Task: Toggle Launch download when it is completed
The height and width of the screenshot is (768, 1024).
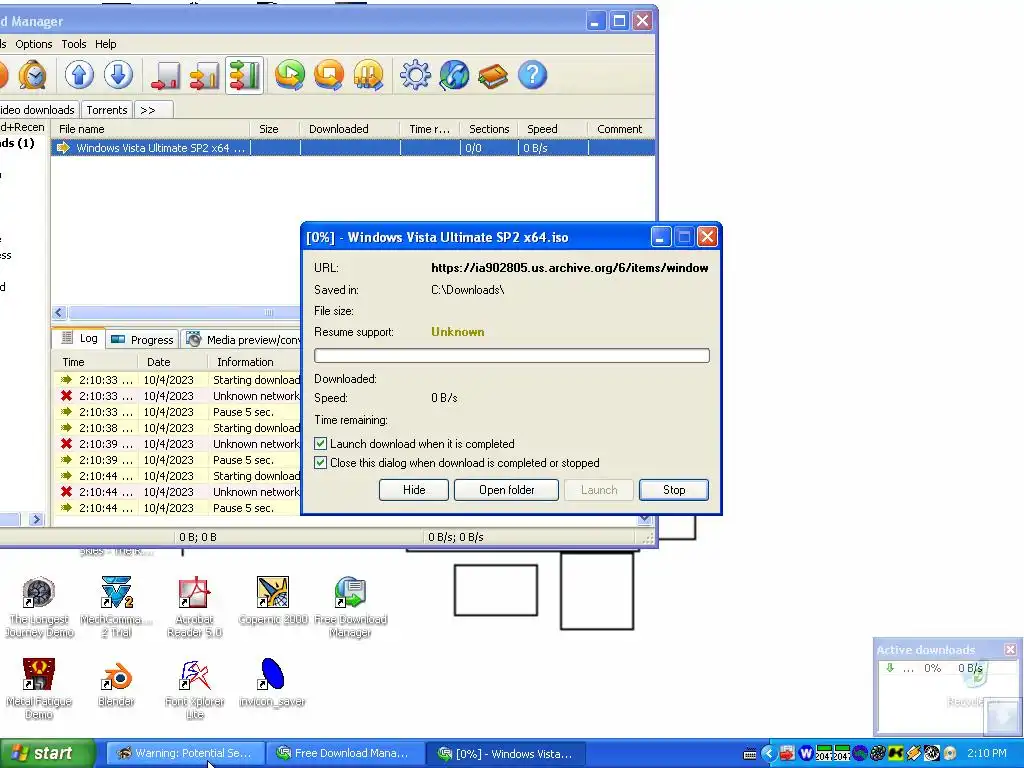Action: point(321,444)
